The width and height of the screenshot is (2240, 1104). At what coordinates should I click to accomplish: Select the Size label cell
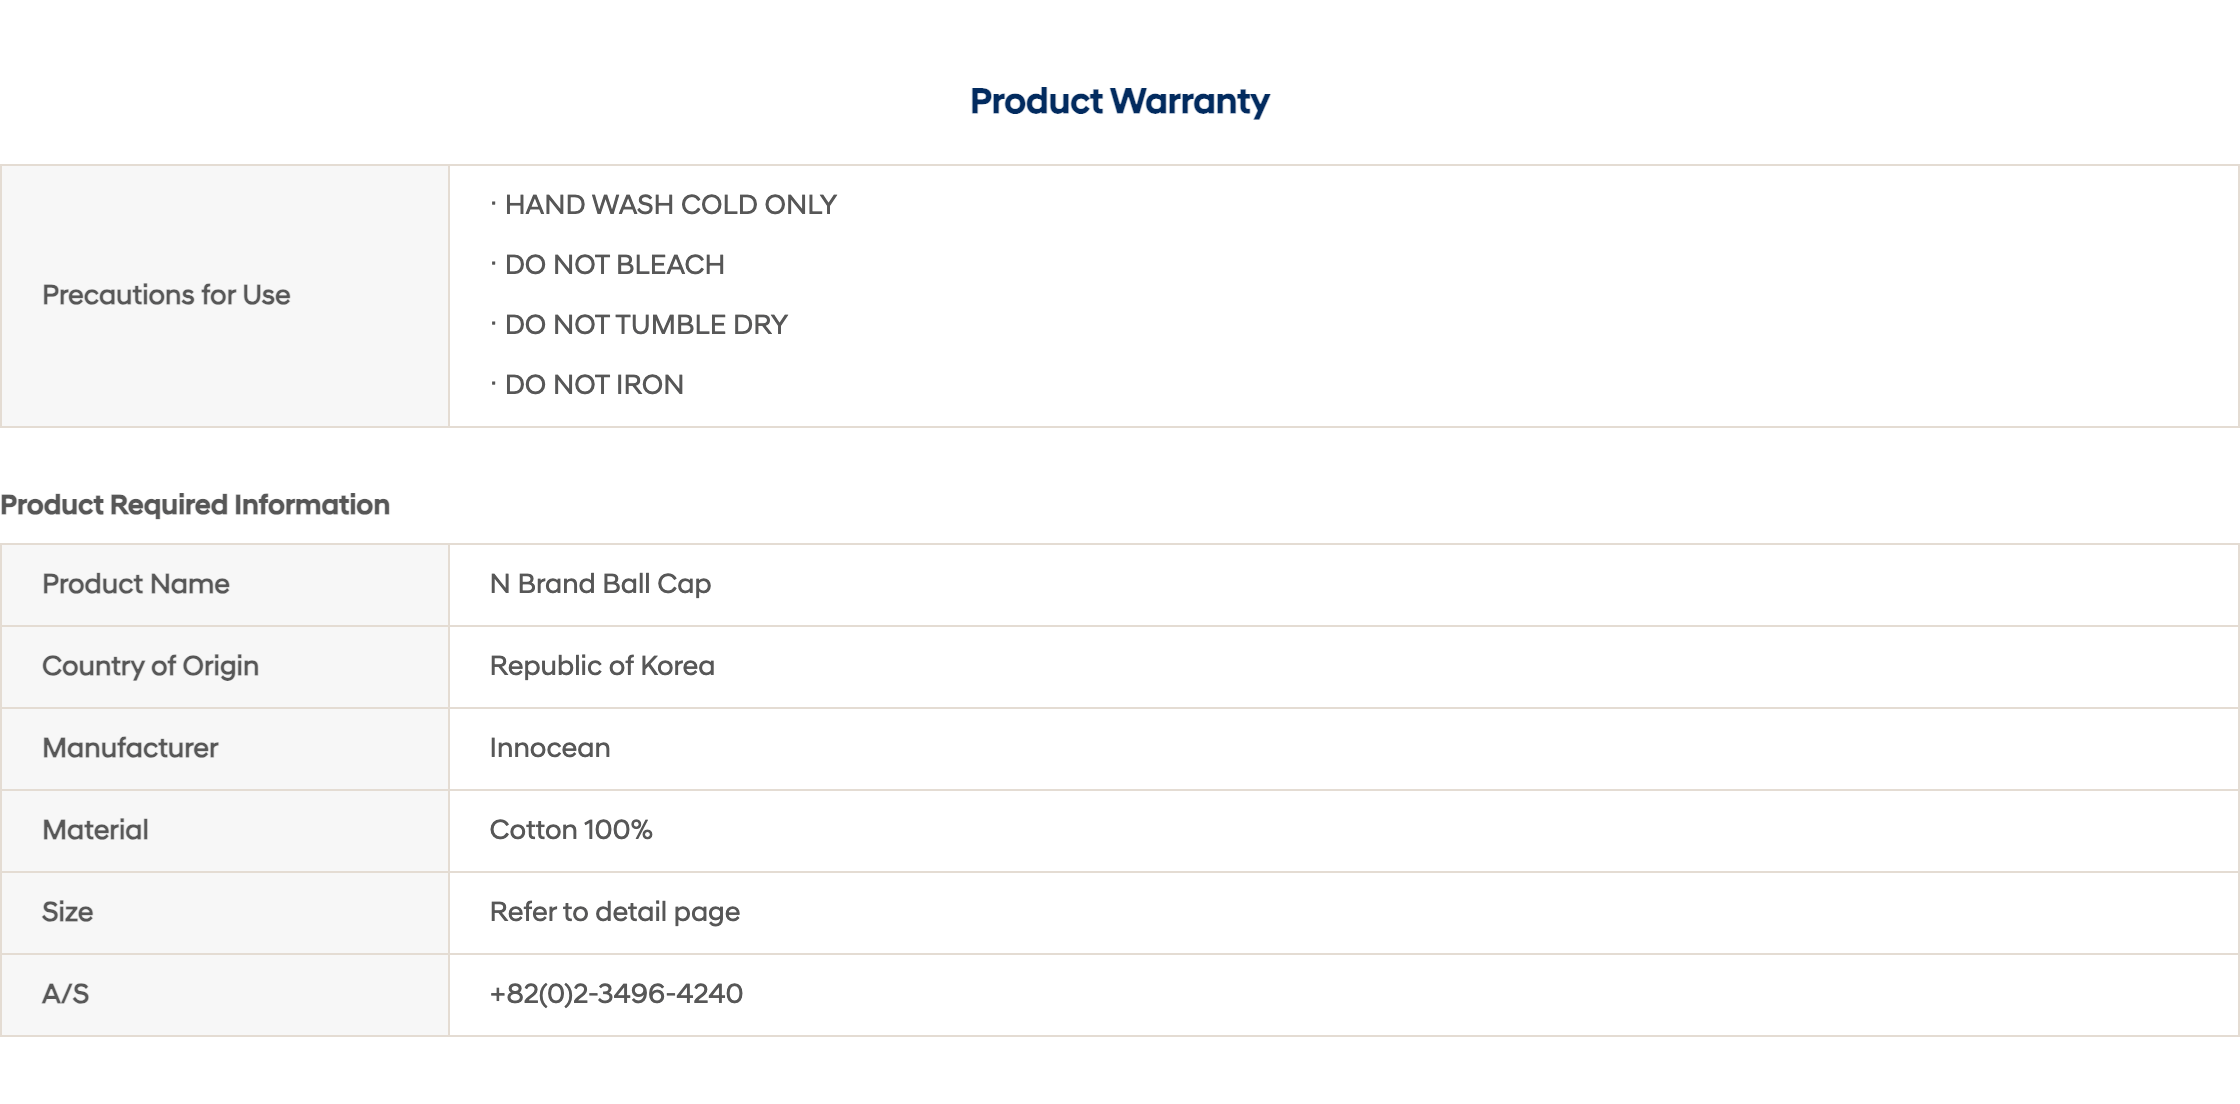pyautogui.click(x=225, y=913)
